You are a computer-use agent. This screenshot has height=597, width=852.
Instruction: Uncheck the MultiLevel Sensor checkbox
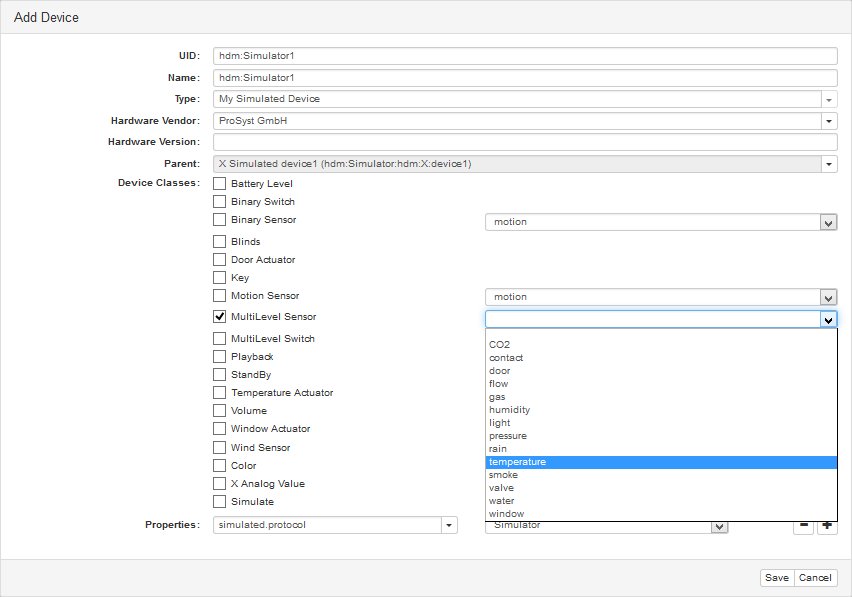pyautogui.click(x=220, y=317)
